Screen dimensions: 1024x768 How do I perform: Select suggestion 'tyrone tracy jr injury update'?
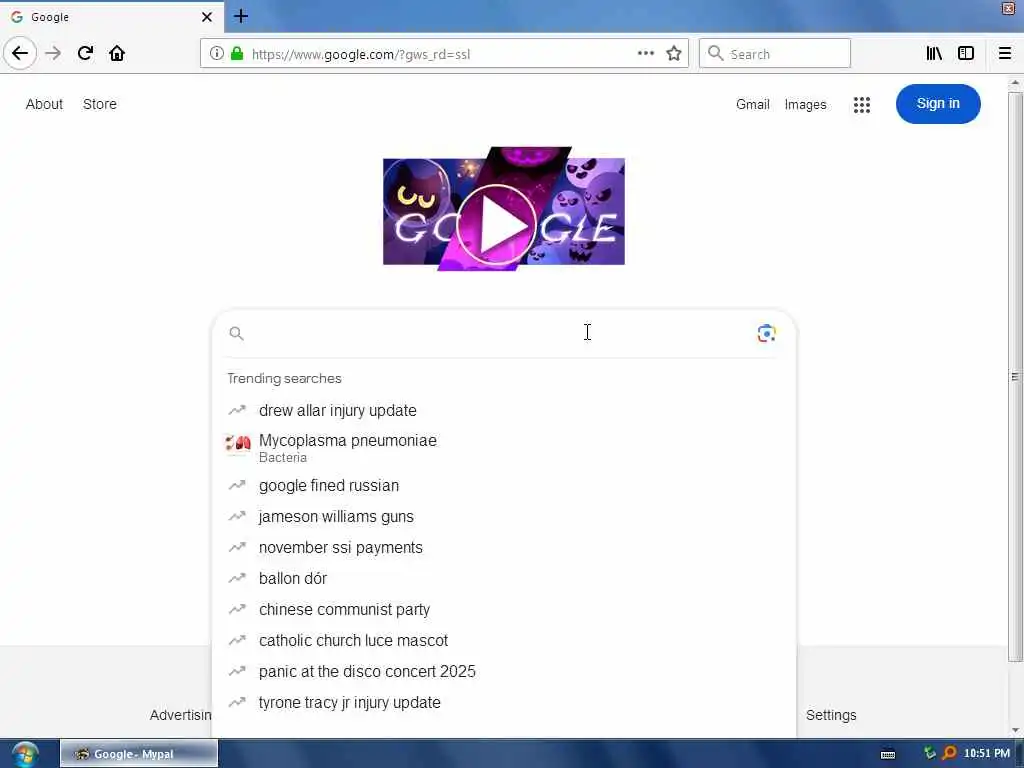point(504,703)
